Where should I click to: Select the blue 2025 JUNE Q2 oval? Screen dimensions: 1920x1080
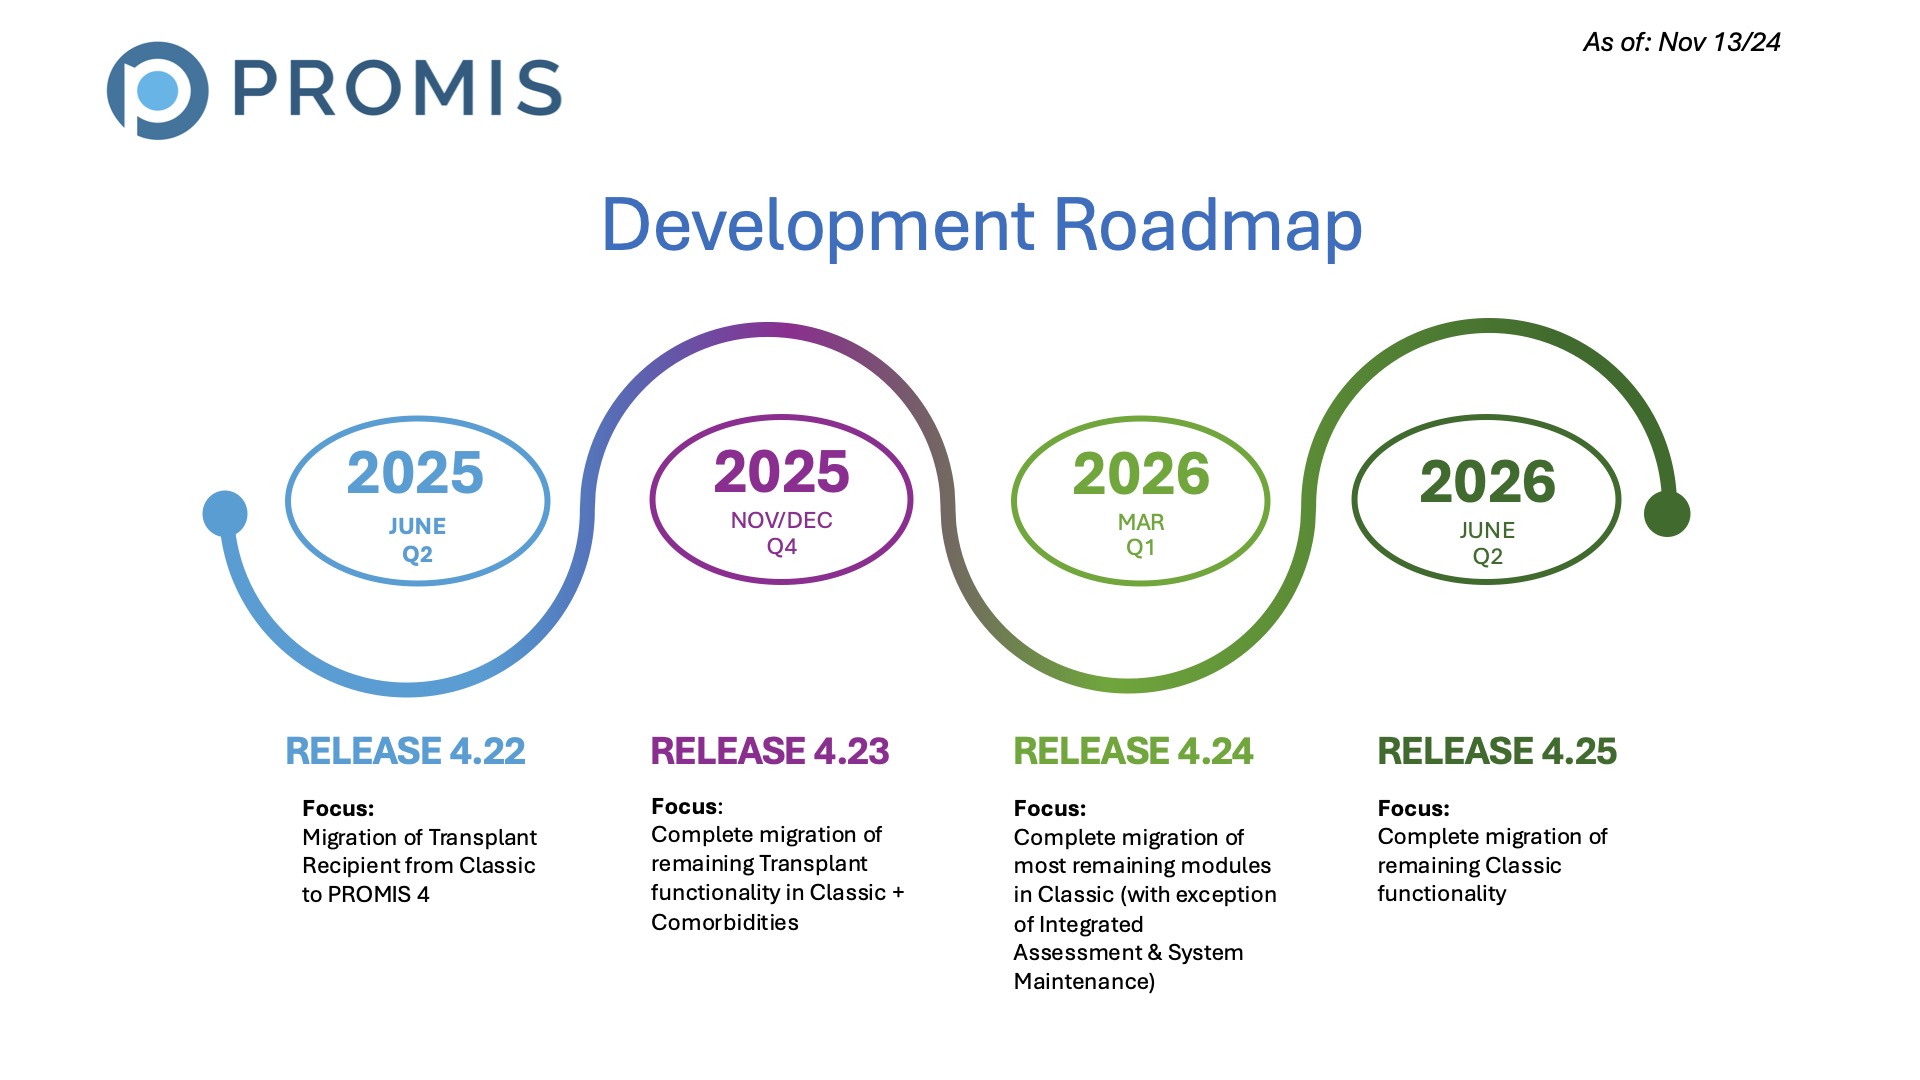click(x=416, y=500)
